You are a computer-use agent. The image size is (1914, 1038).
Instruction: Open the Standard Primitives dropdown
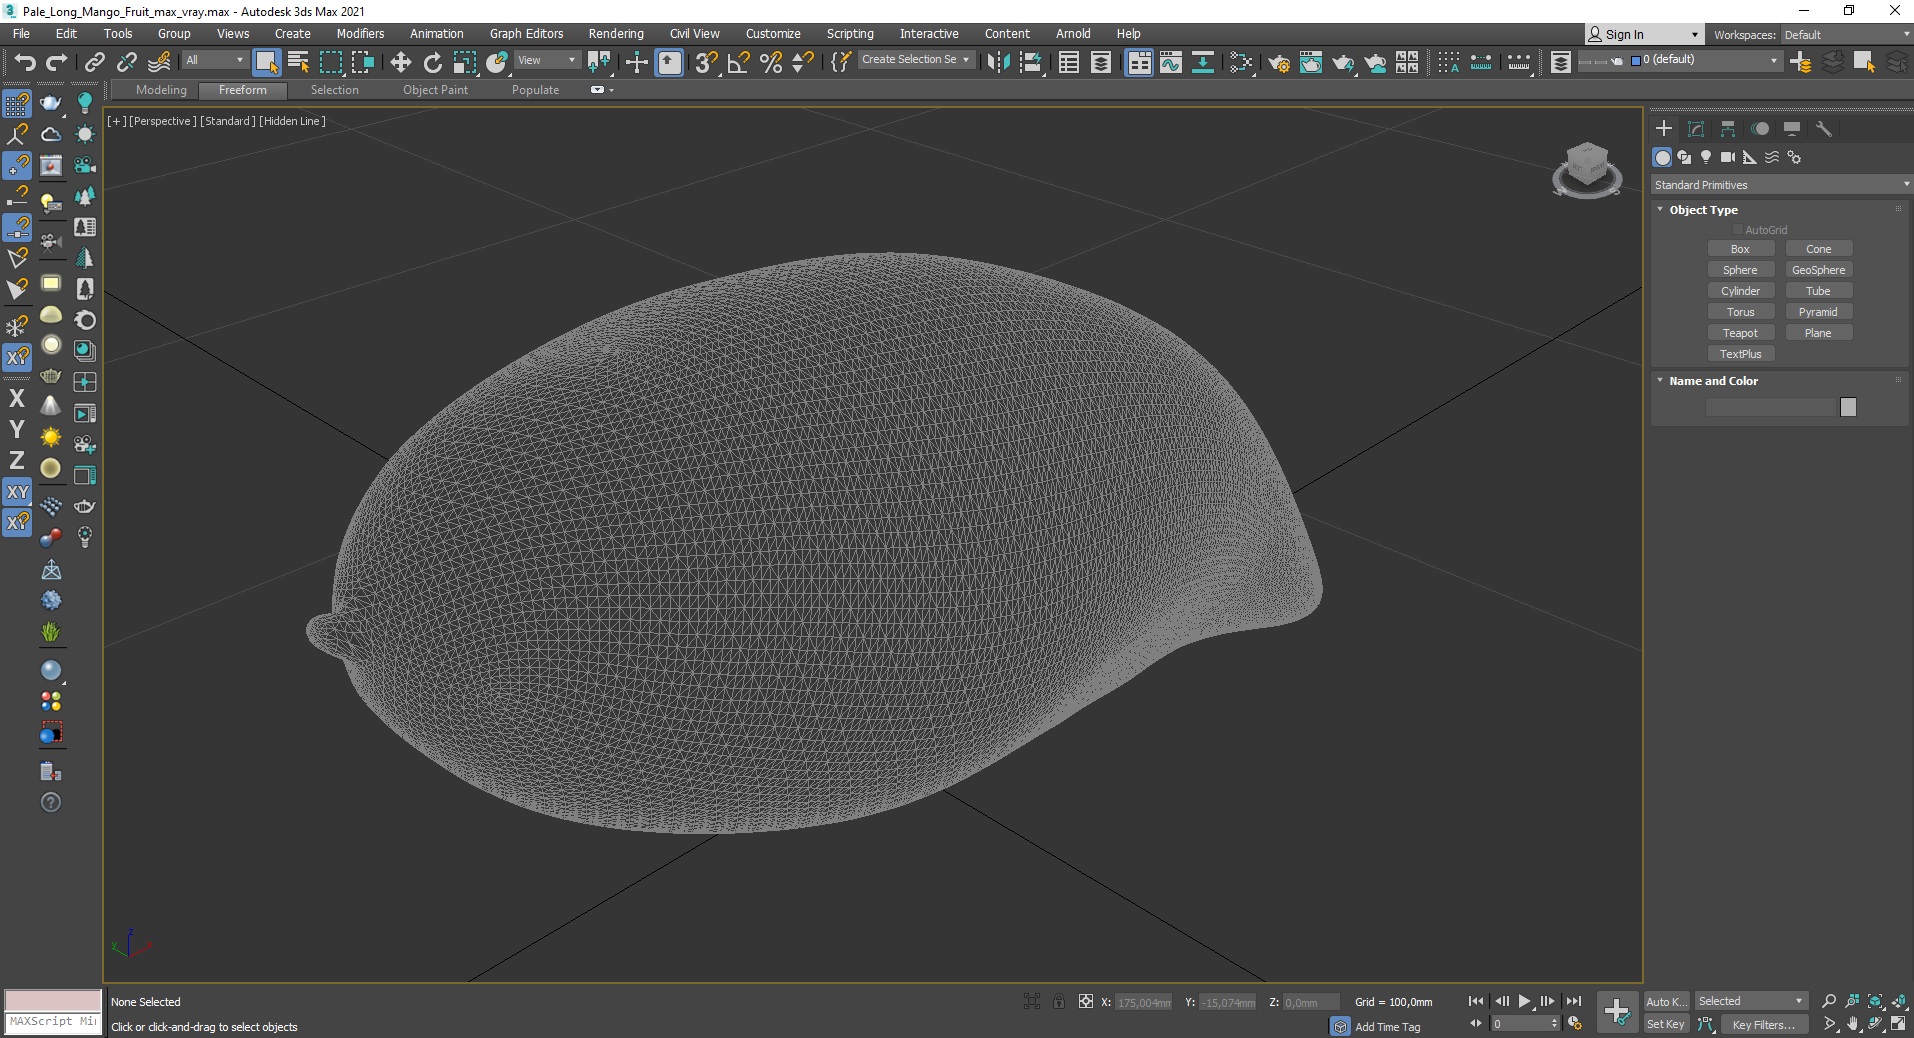[x=1781, y=185]
